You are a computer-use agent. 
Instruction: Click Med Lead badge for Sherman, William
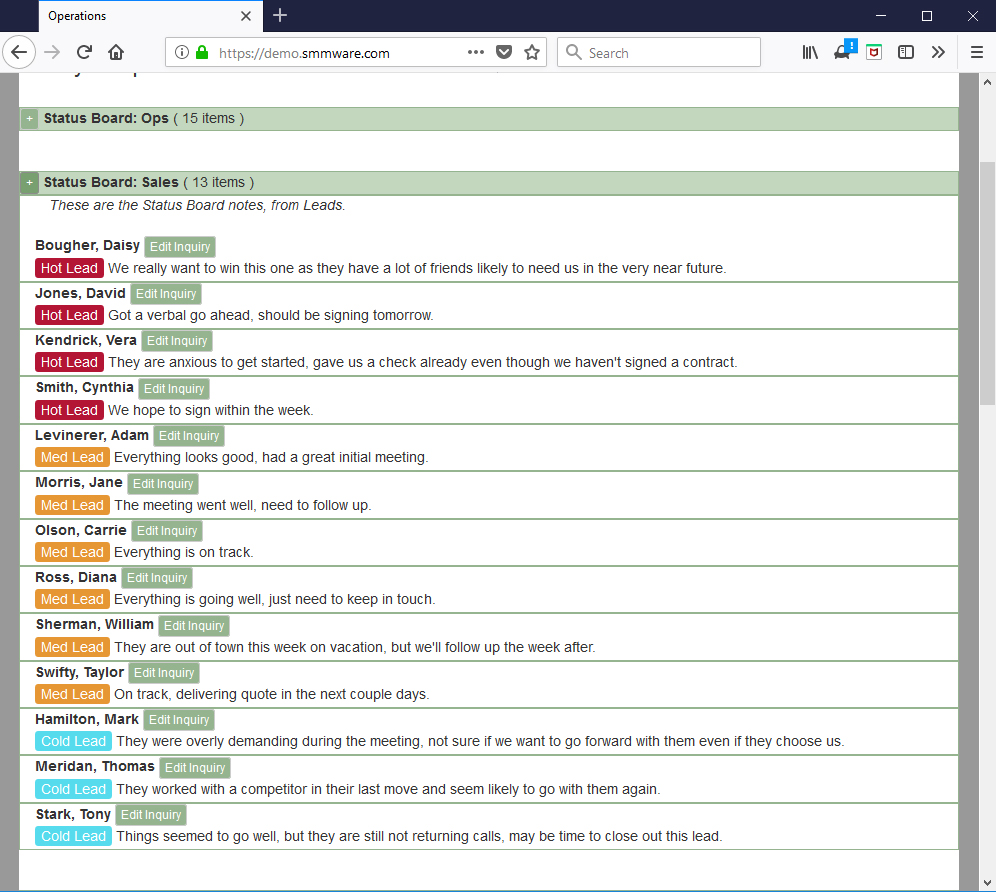[x=72, y=647]
